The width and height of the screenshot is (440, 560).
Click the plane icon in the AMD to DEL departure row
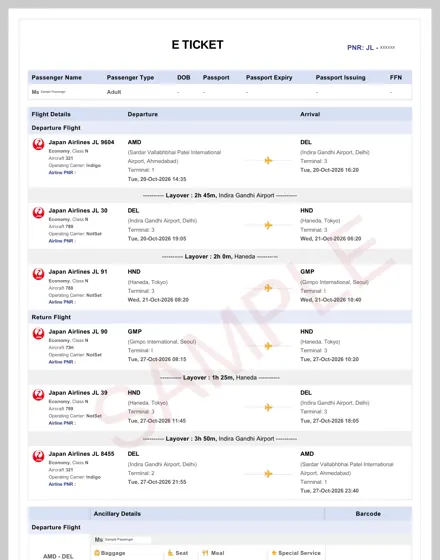[268, 160]
